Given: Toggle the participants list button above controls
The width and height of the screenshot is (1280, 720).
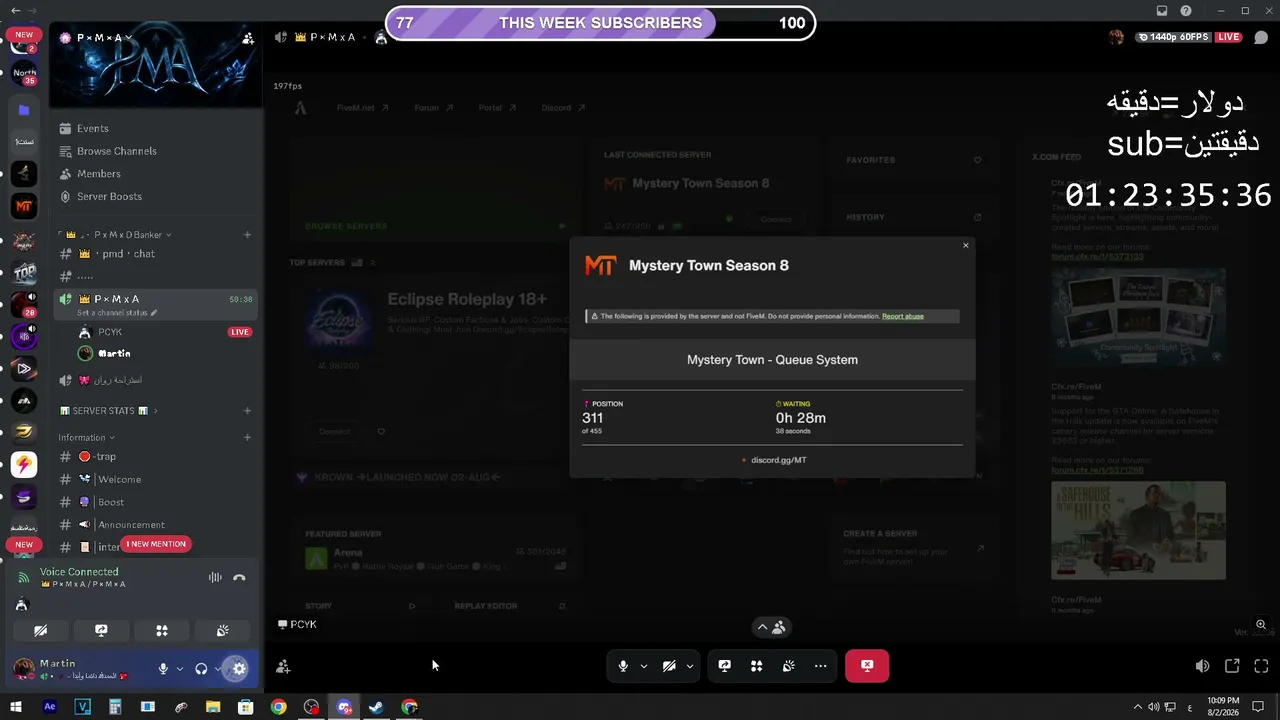Looking at the screenshot, I should 771,627.
